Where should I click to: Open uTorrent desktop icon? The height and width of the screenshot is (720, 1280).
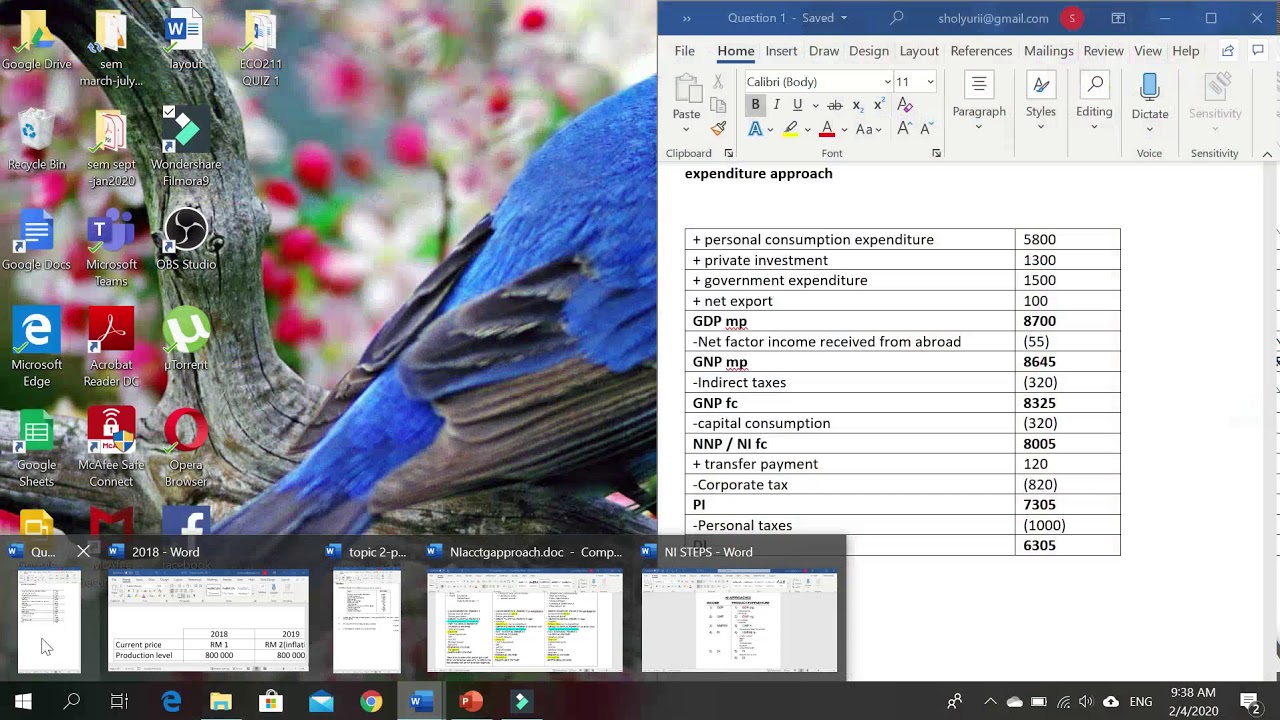(x=186, y=340)
